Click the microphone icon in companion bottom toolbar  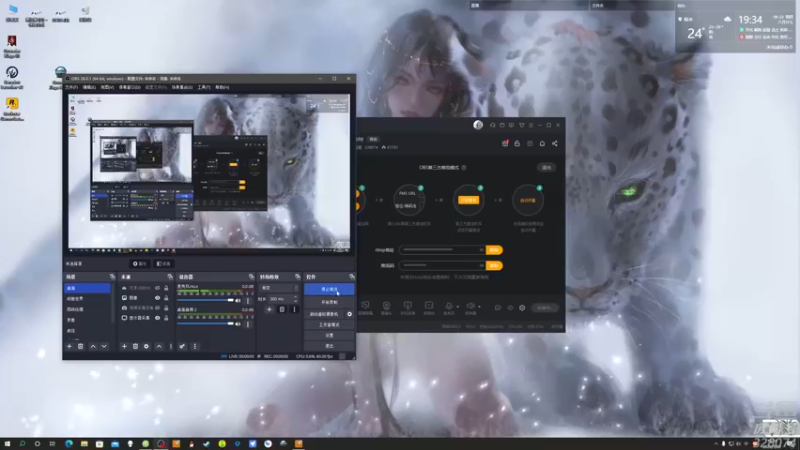click(x=449, y=306)
